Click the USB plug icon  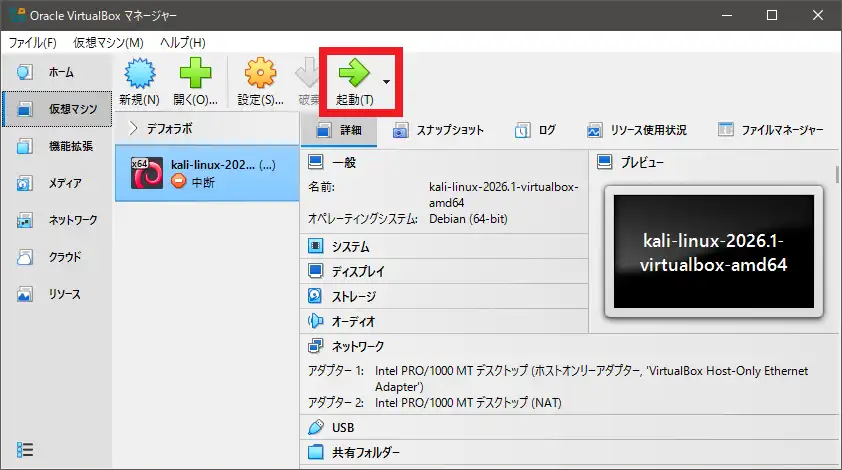pyautogui.click(x=316, y=427)
